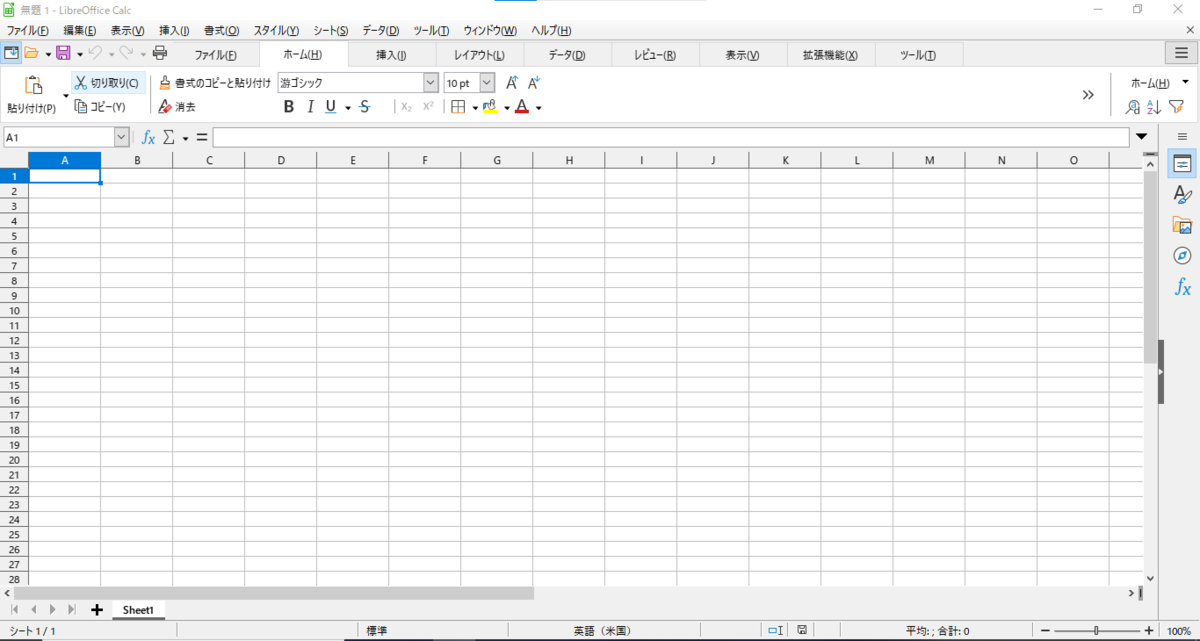Click the purple Save icon
Image resolution: width=1200 pixels, height=641 pixels.
pos(63,53)
